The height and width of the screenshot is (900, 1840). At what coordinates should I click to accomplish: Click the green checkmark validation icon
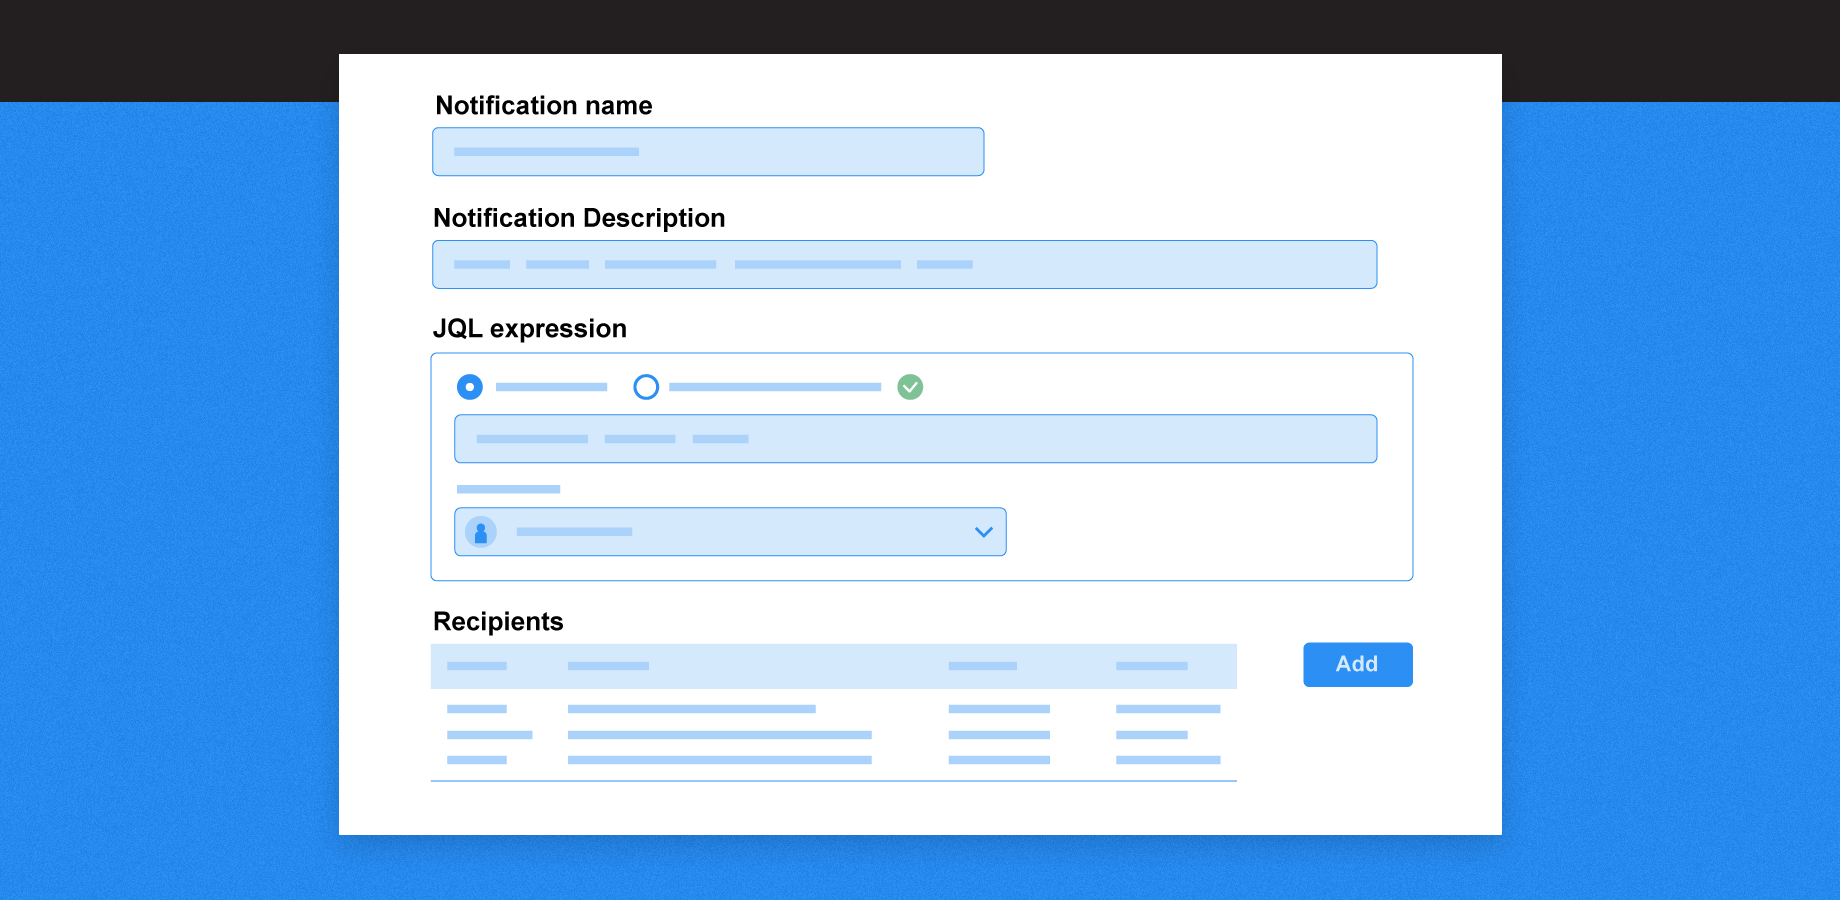coord(910,387)
